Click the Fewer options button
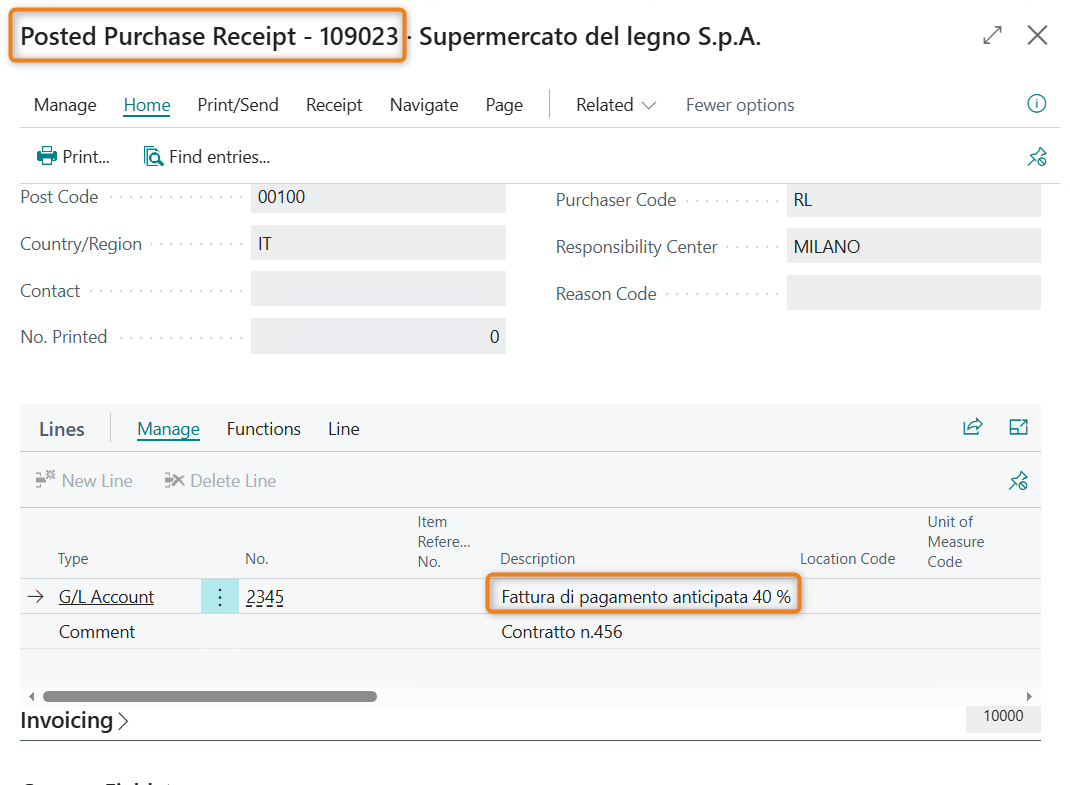 (740, 105)
